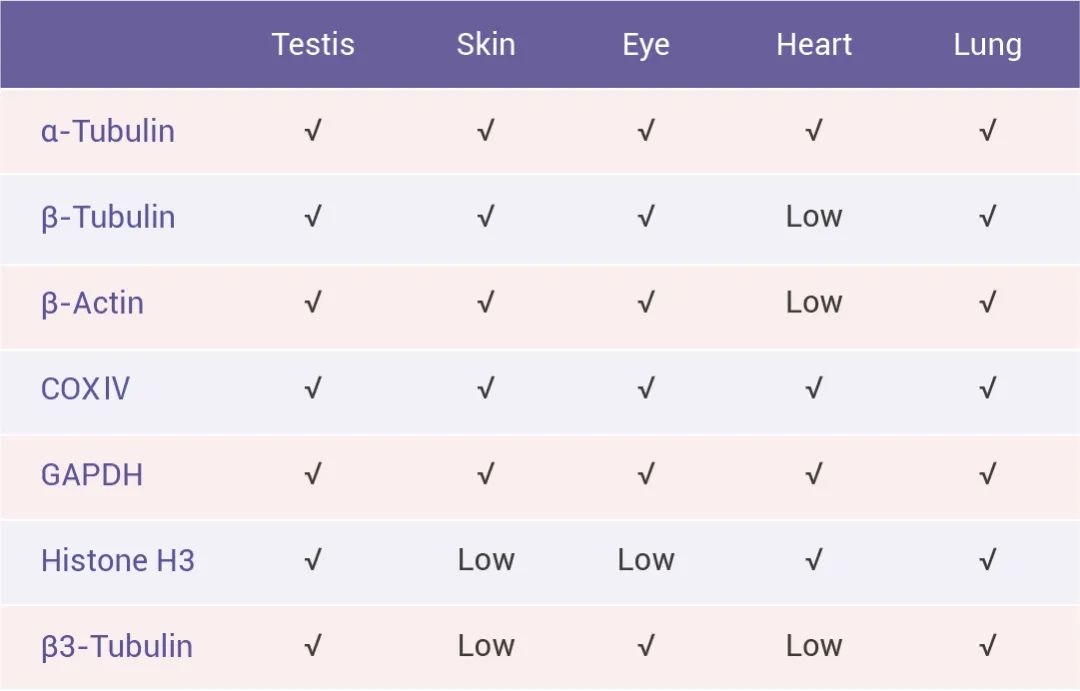Image resolution: width=1080 pixels, height=691 pixels.
Task: Click the α-Tubulin row label
Action: click(x=108, y=131)
